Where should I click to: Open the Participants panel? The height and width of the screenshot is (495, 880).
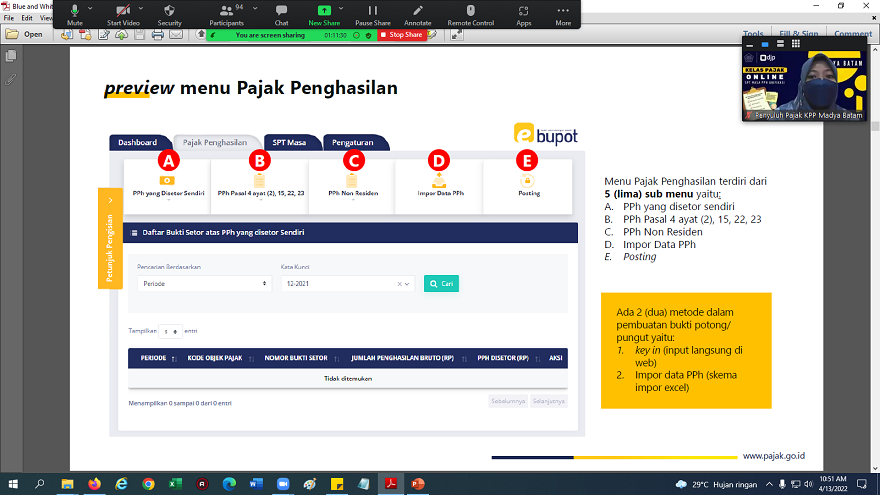click(226, 11)
